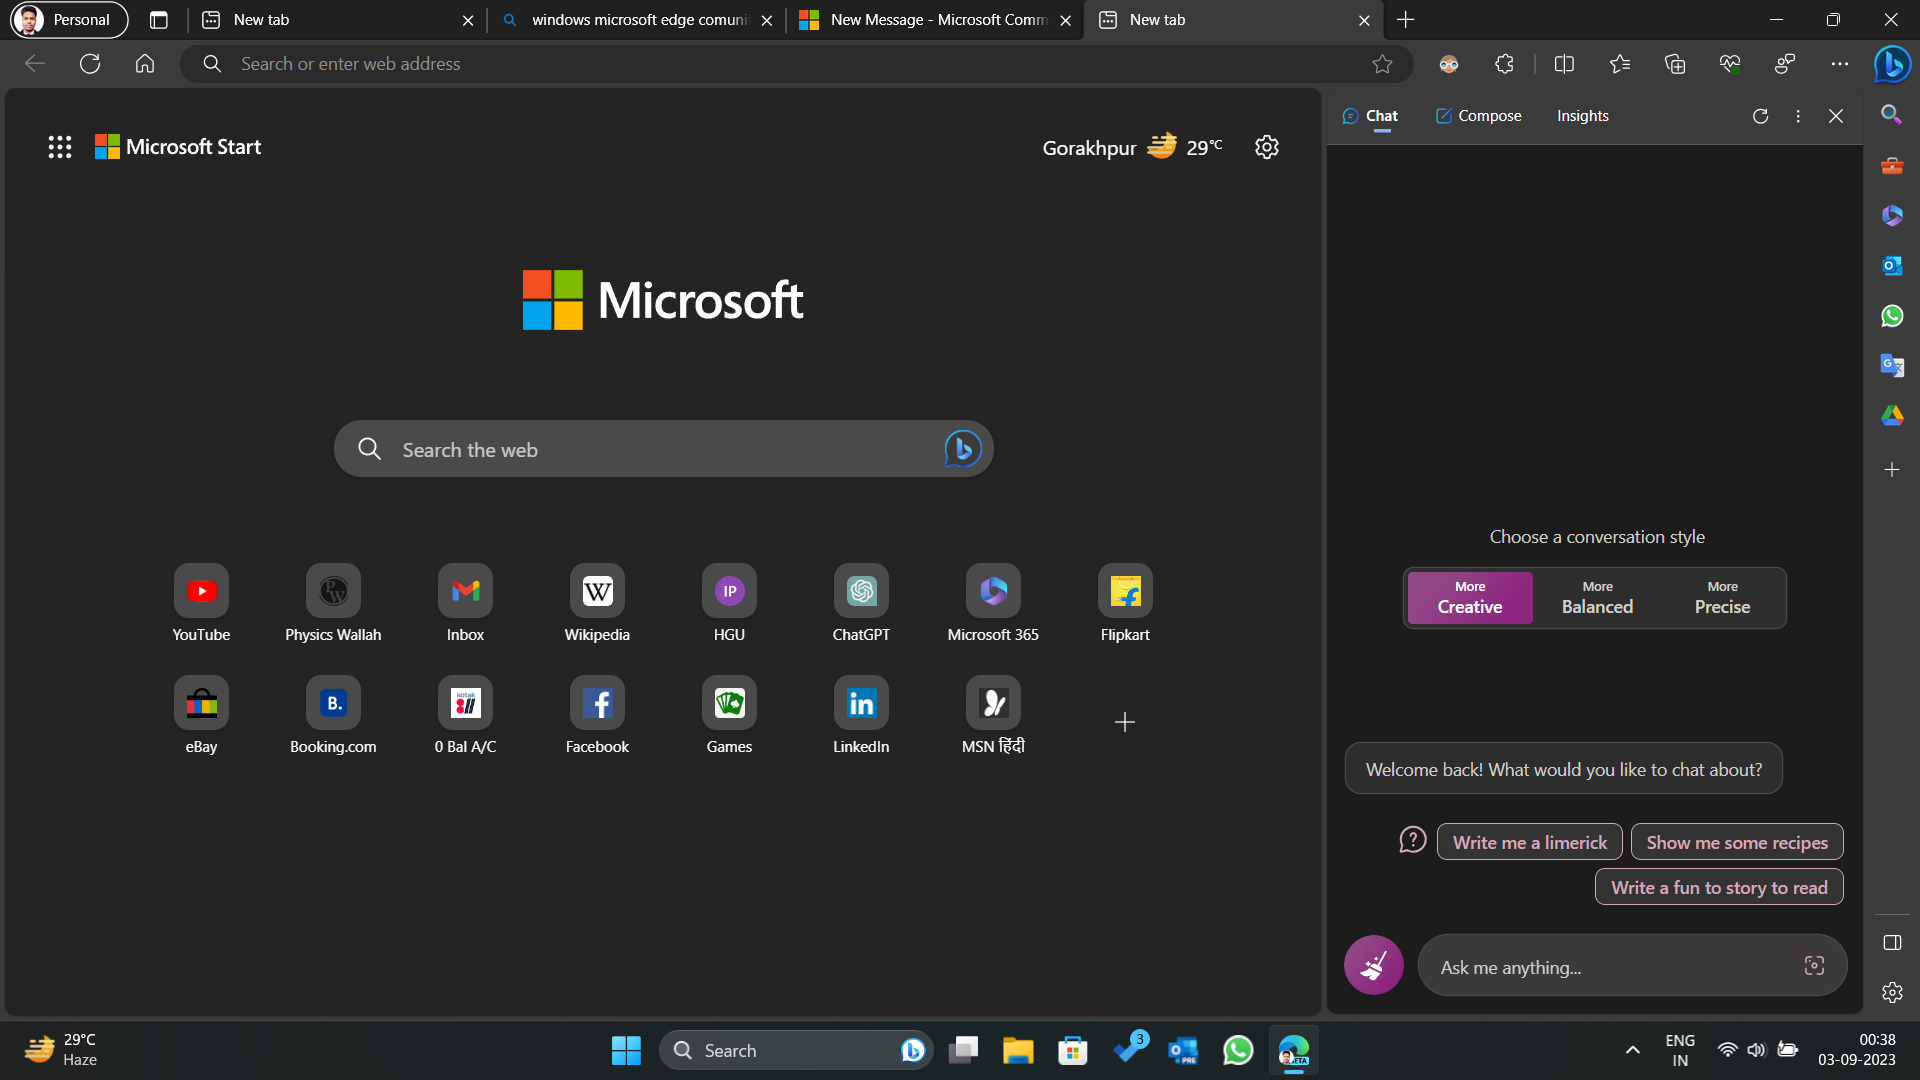Refresh the Bing chat panel

point(1762,116)
